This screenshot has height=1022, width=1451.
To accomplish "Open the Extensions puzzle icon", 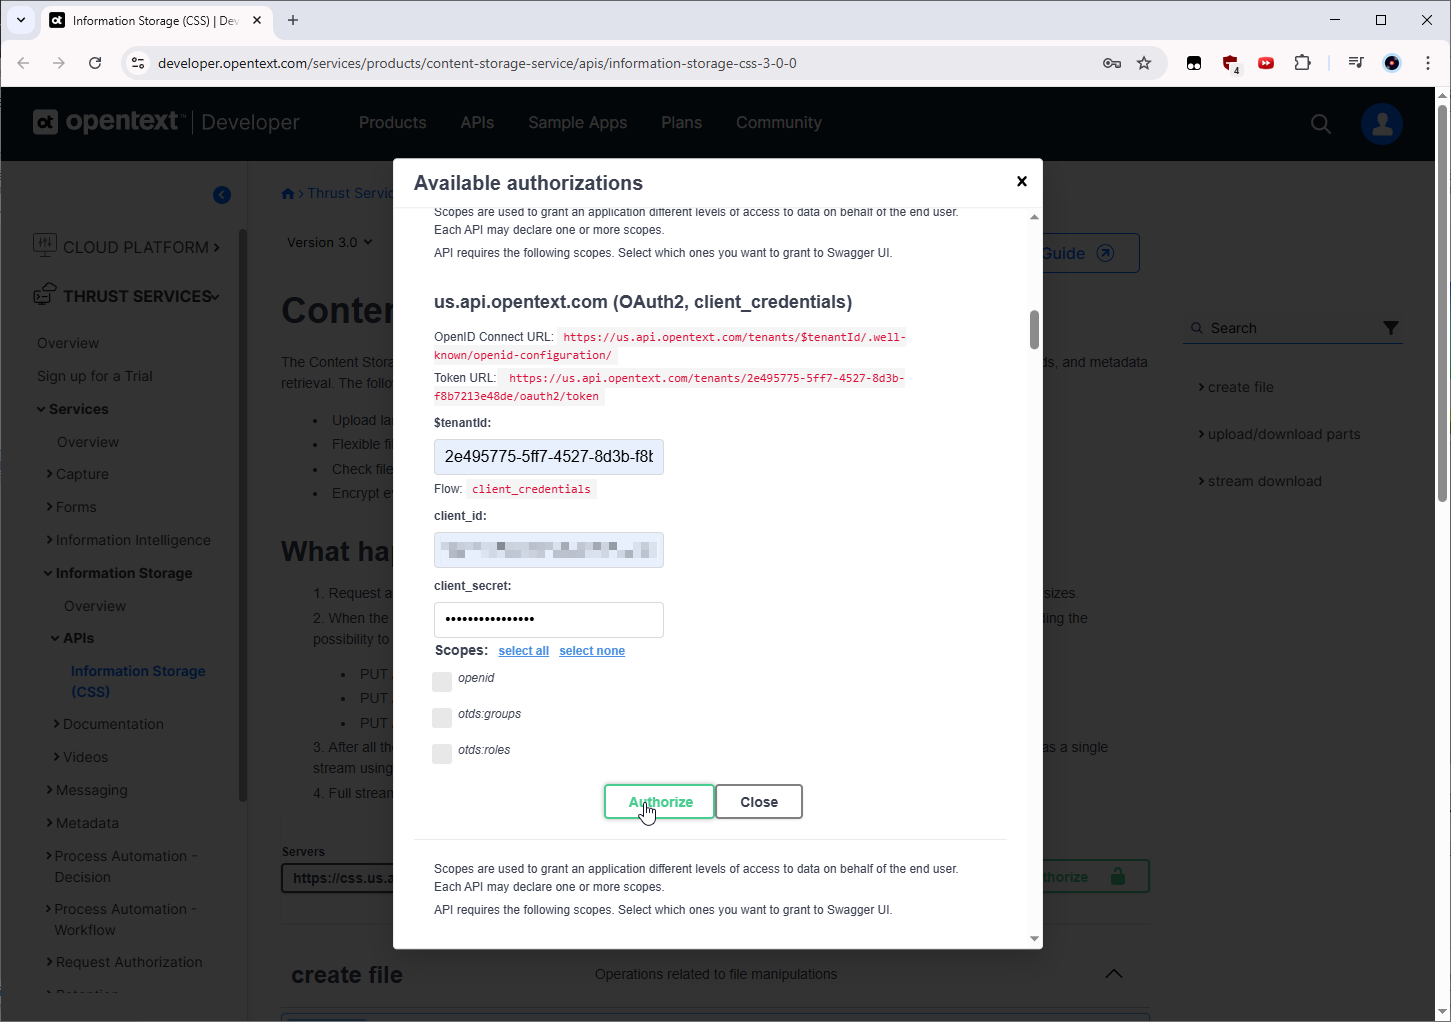I will point(1302,63).
